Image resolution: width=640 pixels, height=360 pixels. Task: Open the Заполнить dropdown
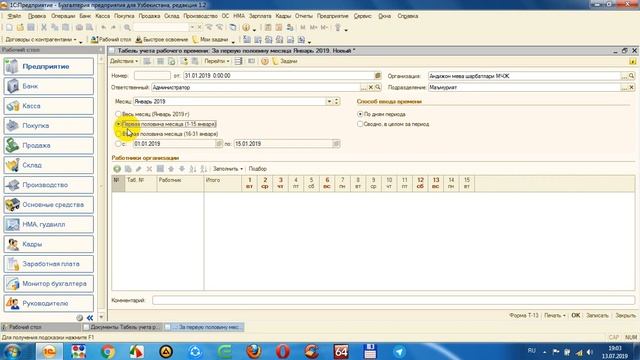(228, 169)
